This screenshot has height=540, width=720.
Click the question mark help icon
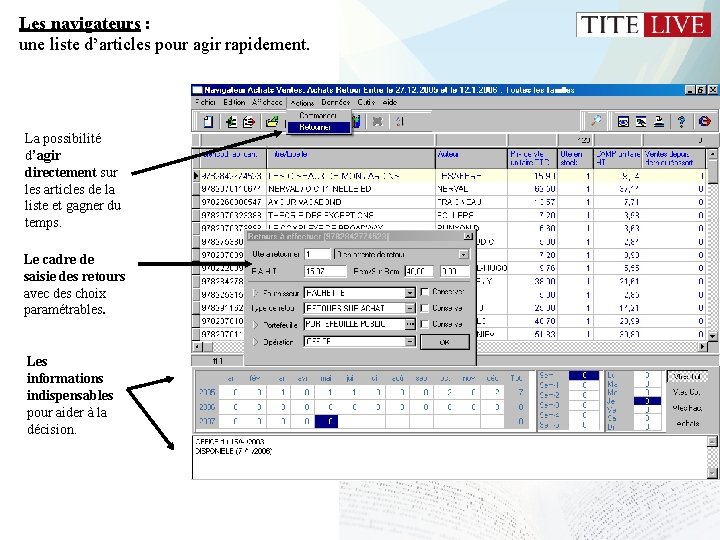coord(681,121)
